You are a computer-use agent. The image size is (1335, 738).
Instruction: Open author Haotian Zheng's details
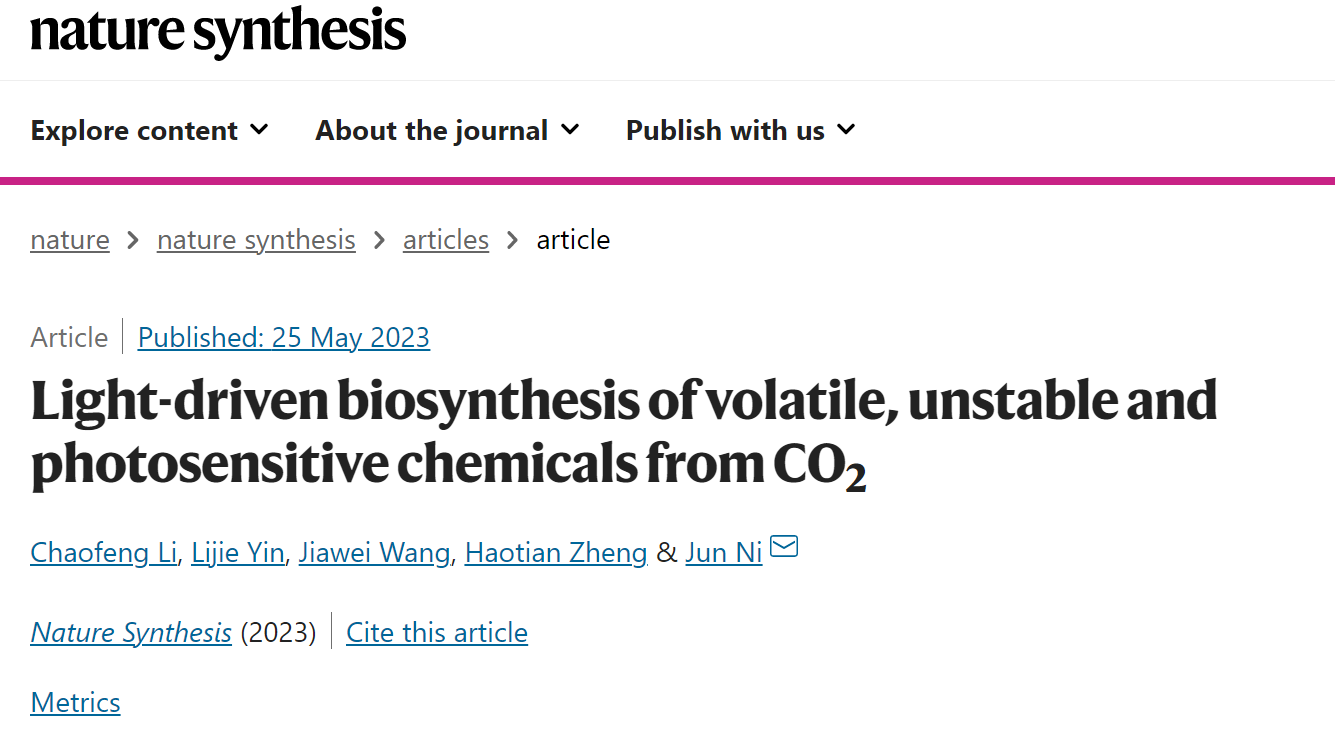(x=556, y=552)
